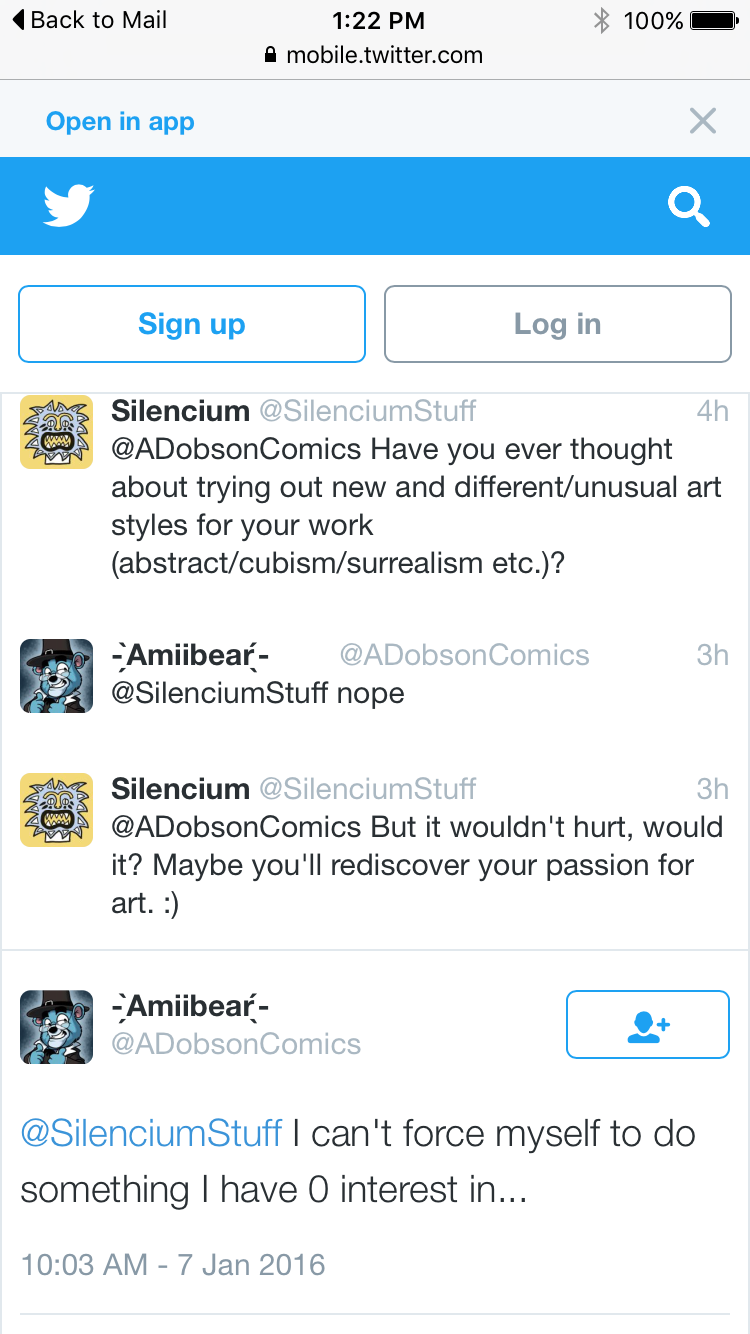Open the "nope" reply tweet

pyautogui.click(x=375, y=676)
